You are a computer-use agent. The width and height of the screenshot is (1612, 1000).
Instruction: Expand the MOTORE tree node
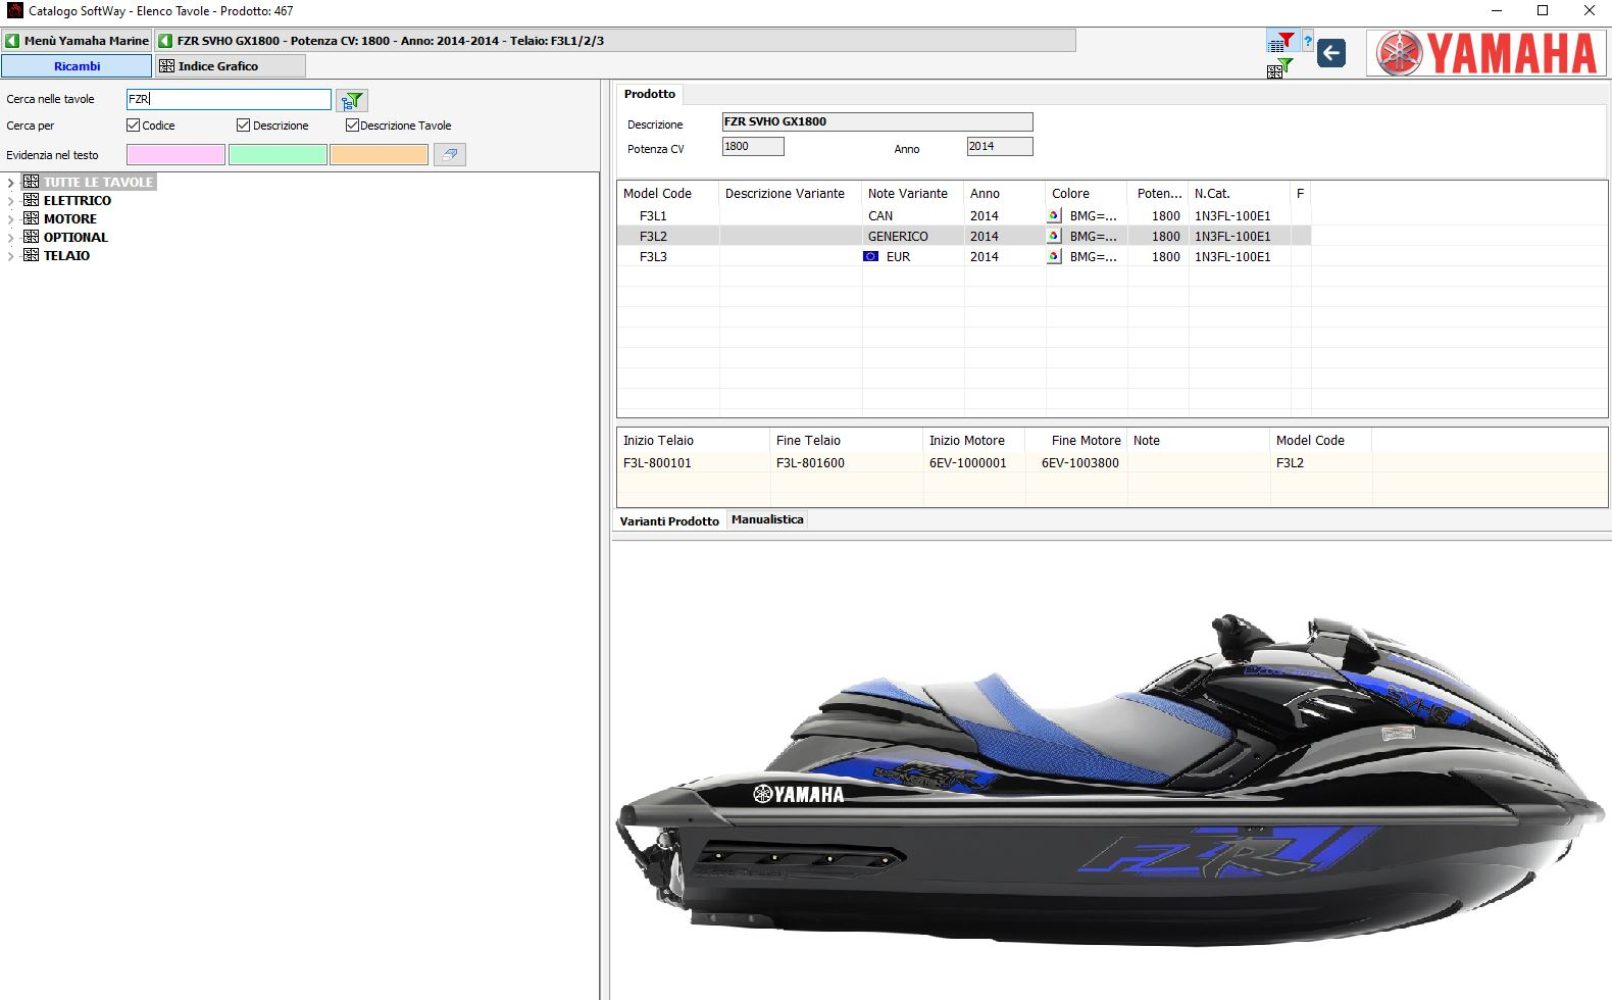(x=11, y=219)
